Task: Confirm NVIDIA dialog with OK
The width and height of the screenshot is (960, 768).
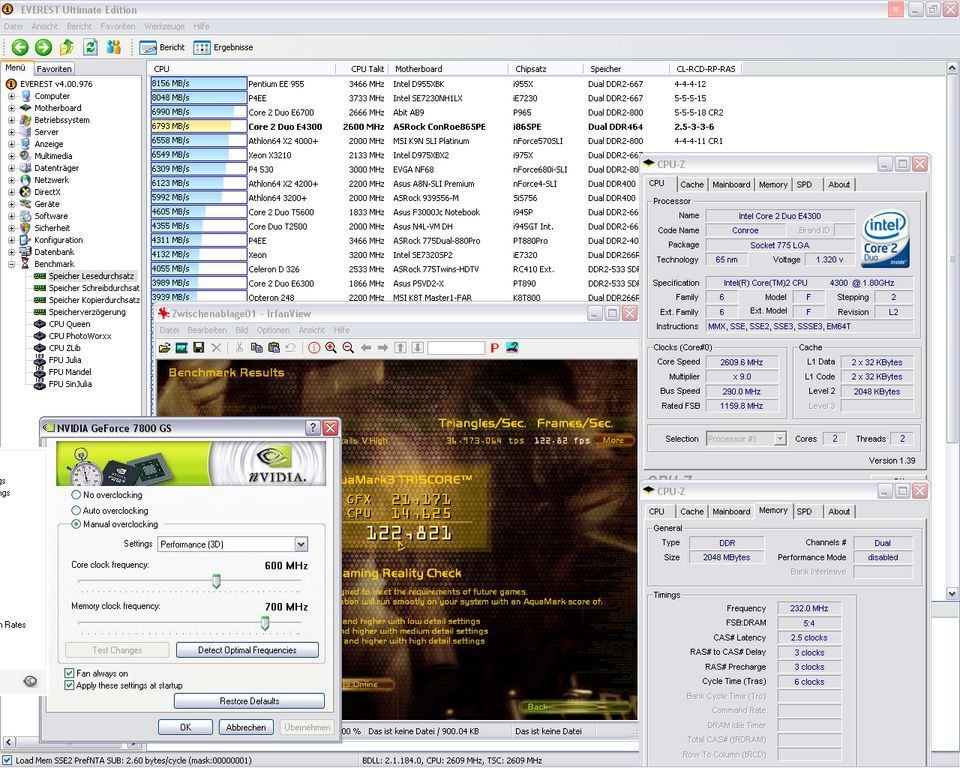Action: pyautogui.click(x=186, y=727)
